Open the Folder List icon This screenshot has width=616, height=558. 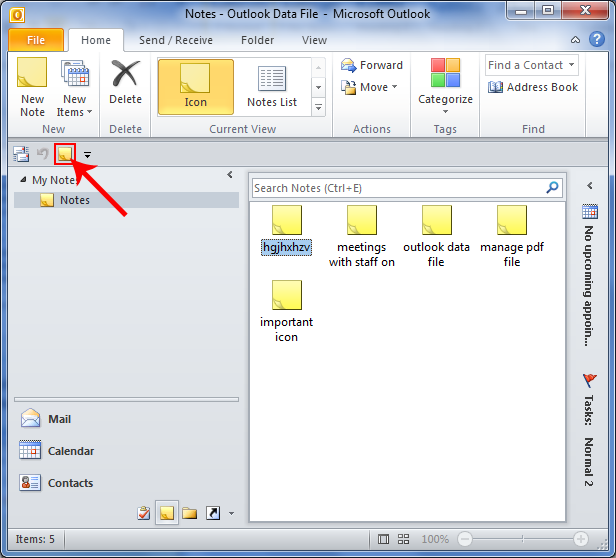pos(189,513)
